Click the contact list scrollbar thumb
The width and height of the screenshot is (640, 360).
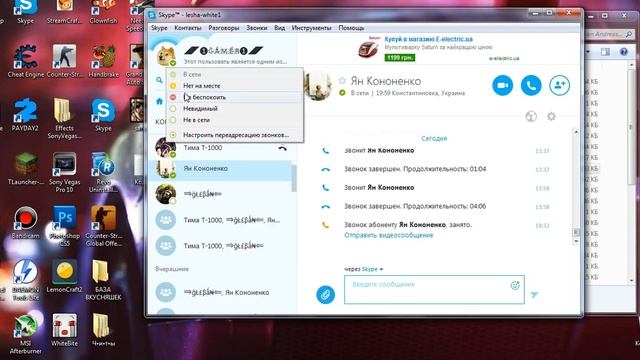coord(294,178)
